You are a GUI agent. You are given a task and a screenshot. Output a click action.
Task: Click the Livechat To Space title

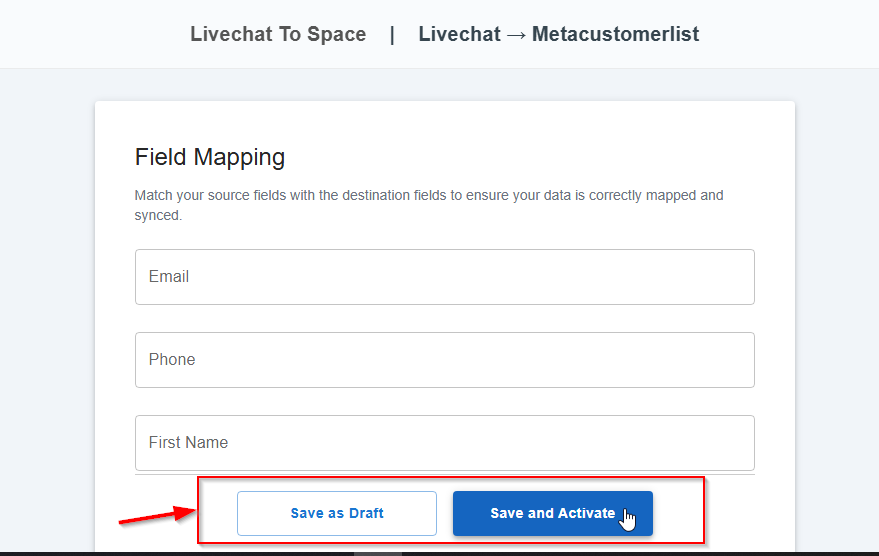click(x=278, y=34)
